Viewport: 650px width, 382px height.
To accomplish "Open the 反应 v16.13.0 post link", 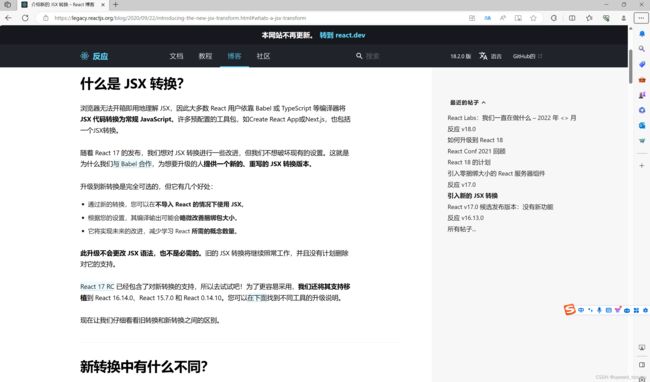I will point(465,218).
